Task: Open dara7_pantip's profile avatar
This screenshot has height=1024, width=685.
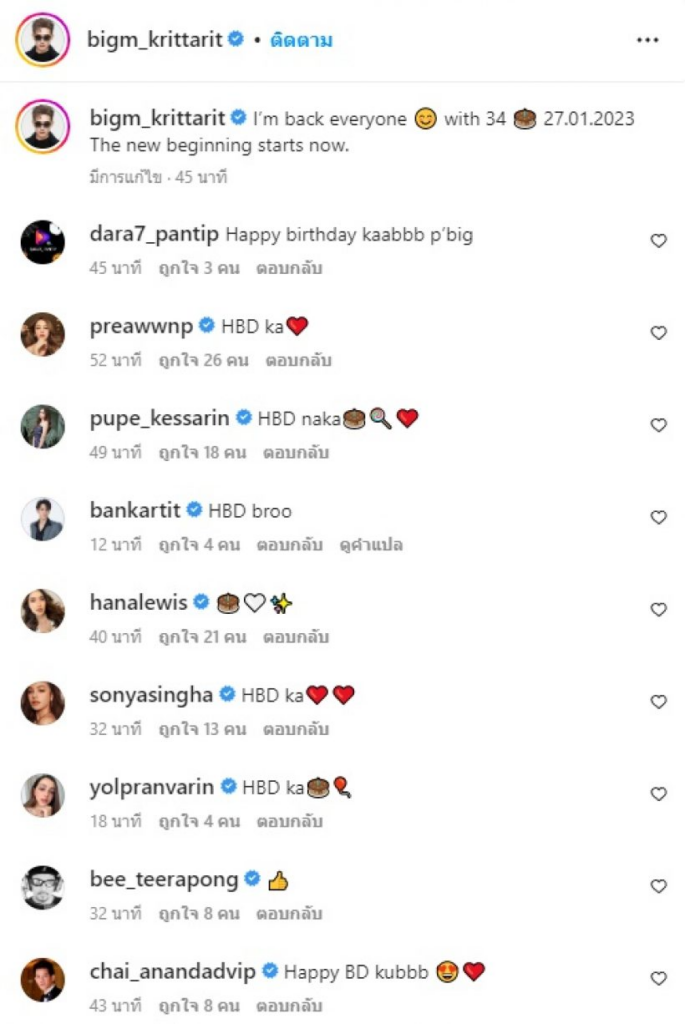Action: pos(42,242)
